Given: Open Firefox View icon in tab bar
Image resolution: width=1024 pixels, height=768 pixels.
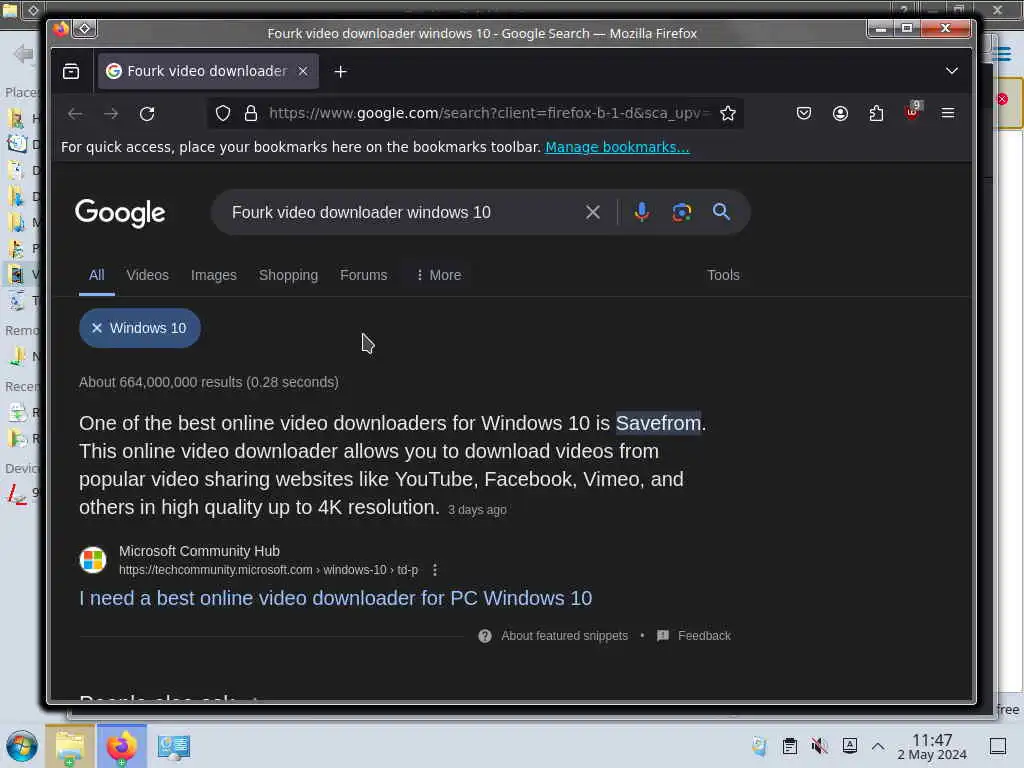Looking at the screenshot, I should [x=71, y=71].
